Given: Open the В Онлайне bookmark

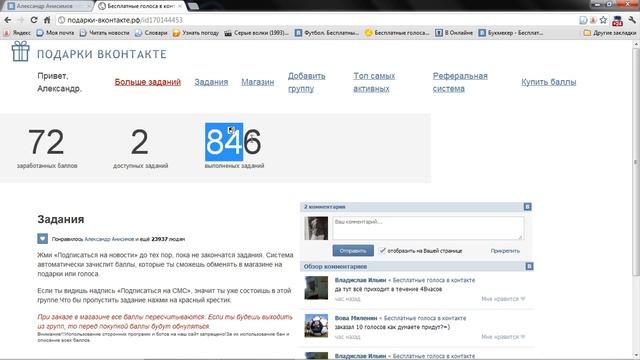Looking at the screenshot, I should pyautogui.click(x=454, y=33).
